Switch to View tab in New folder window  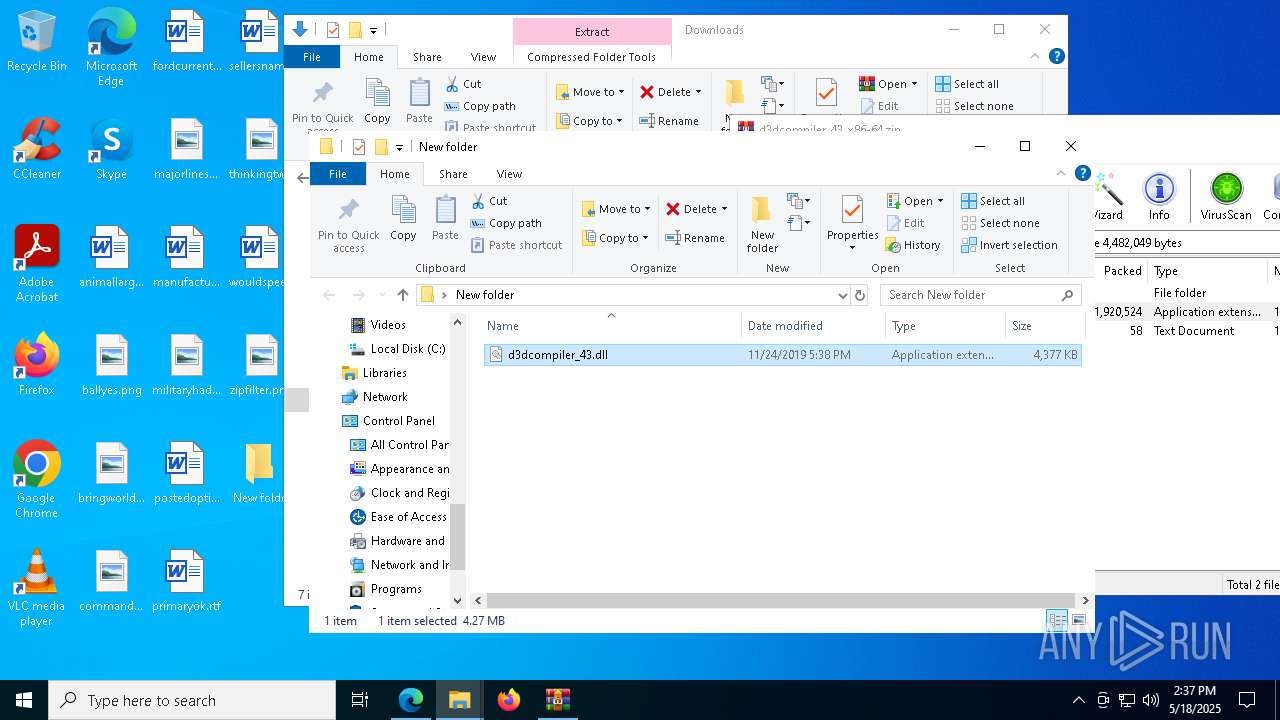tap(509, 174)
